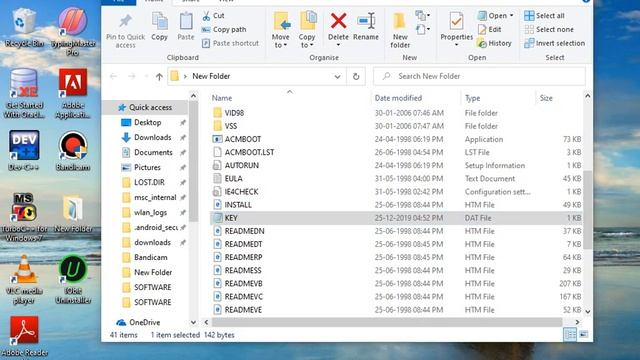Viewport: 640px width, 360px height.
Task: Click the Forward navigation arrow
Action: 131,76
